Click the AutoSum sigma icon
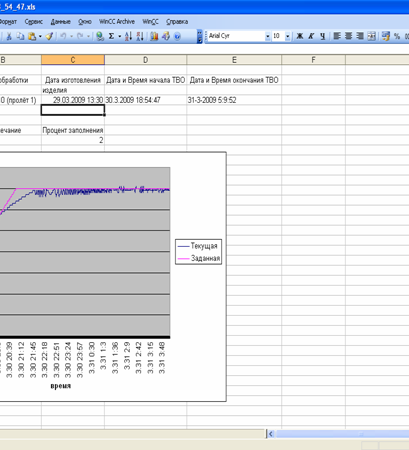The image size is (409, 450). click(111, 36)
